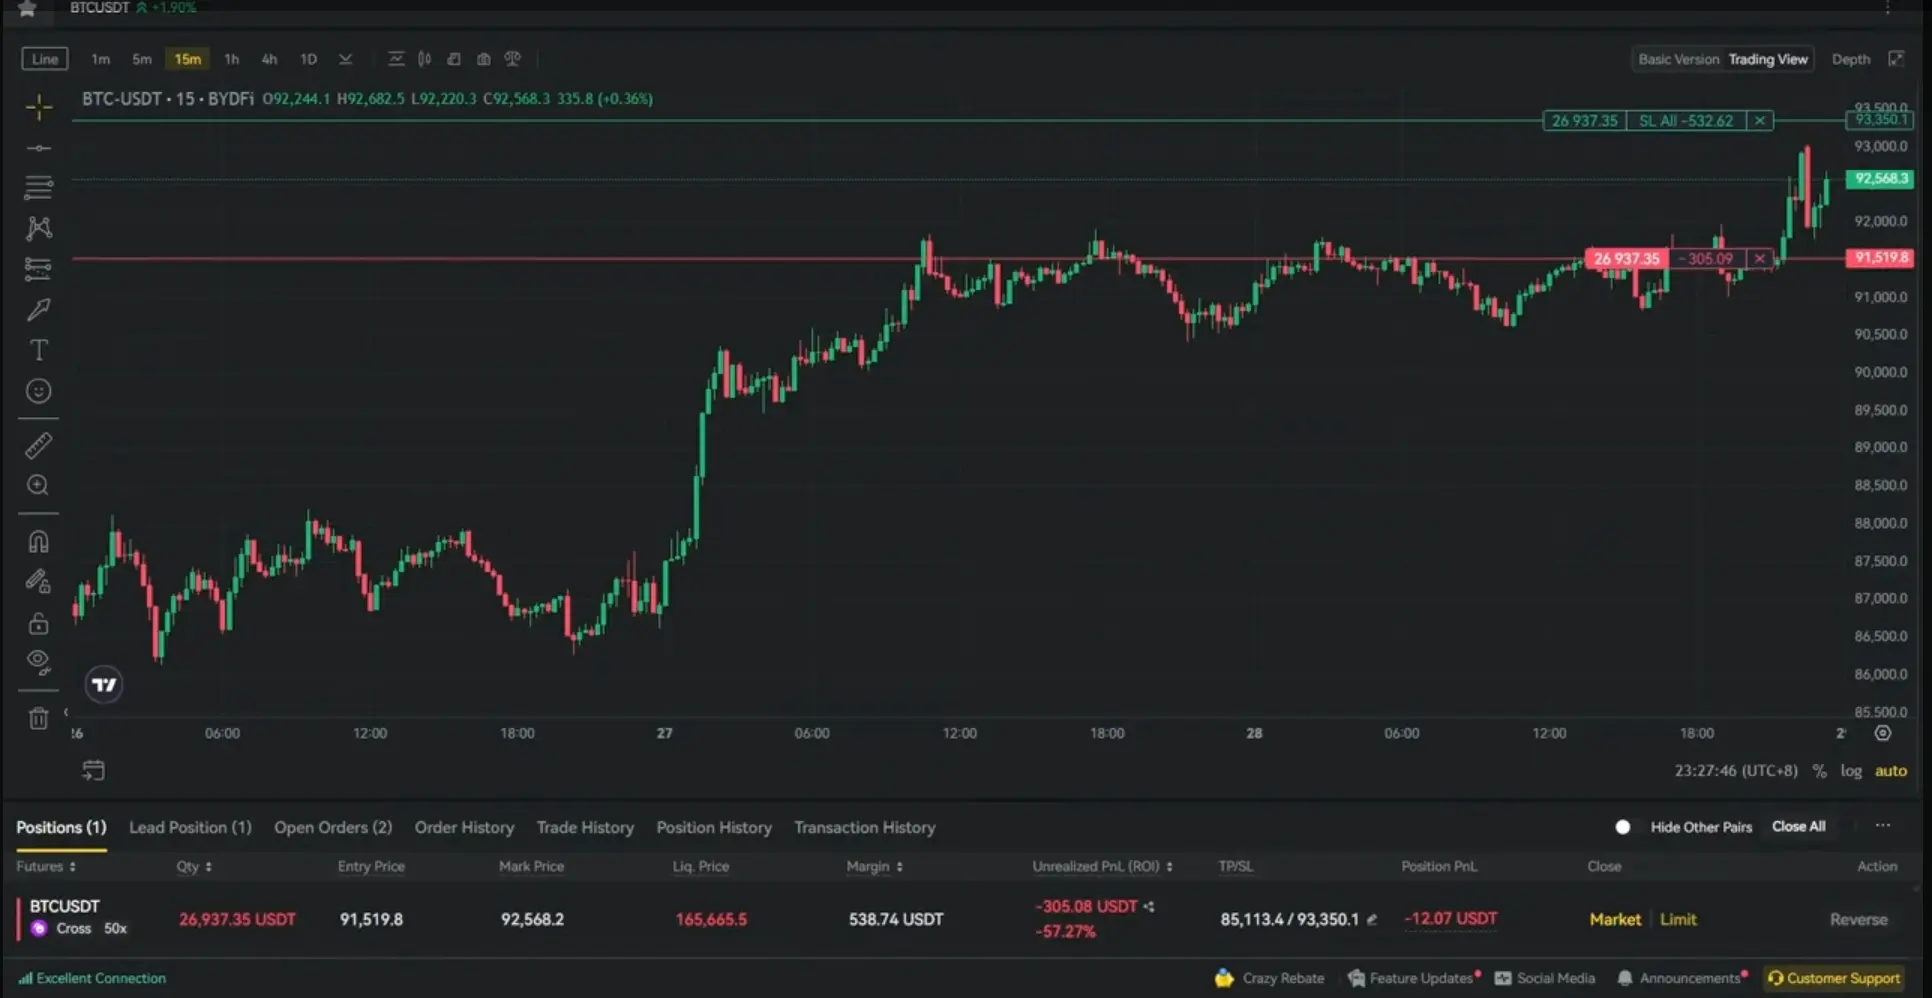The height and width of the screenshot is (998, 1932).
Task: Remove drawings with the trash icon
Action: coord(39,718)
